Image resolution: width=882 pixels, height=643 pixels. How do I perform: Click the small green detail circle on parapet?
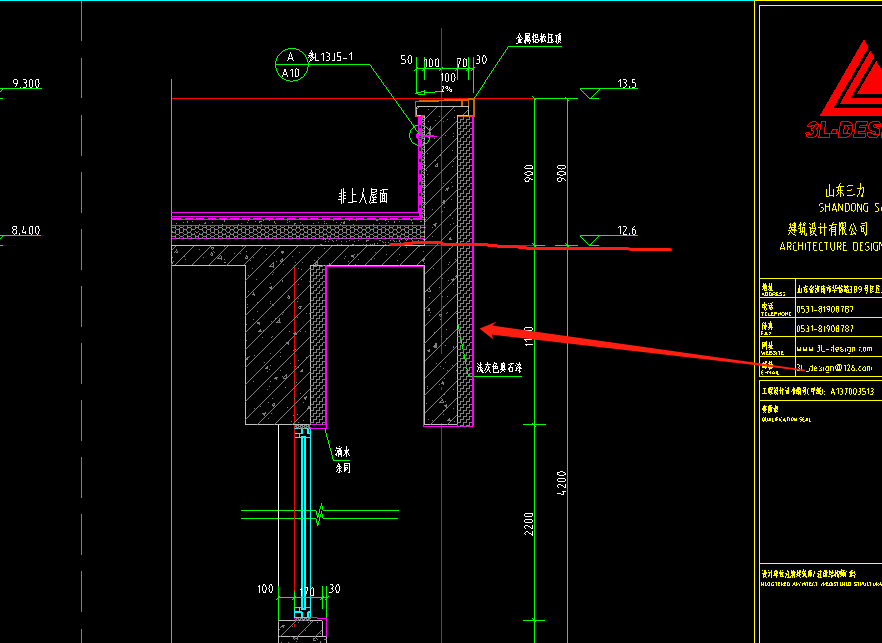coord(418,134)
